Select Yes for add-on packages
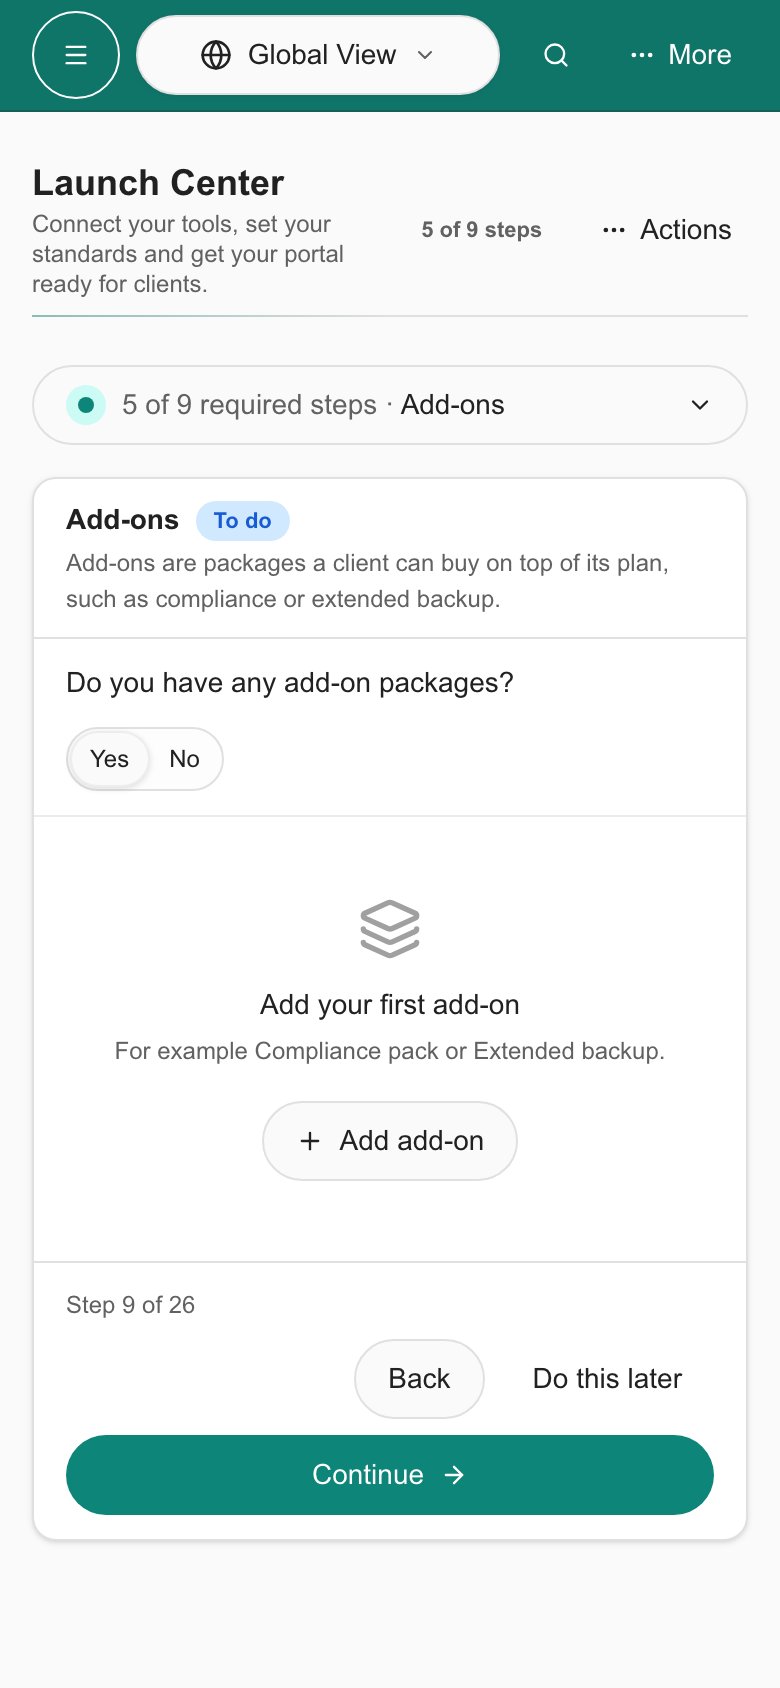780x1688 pixels. point(109,759)
